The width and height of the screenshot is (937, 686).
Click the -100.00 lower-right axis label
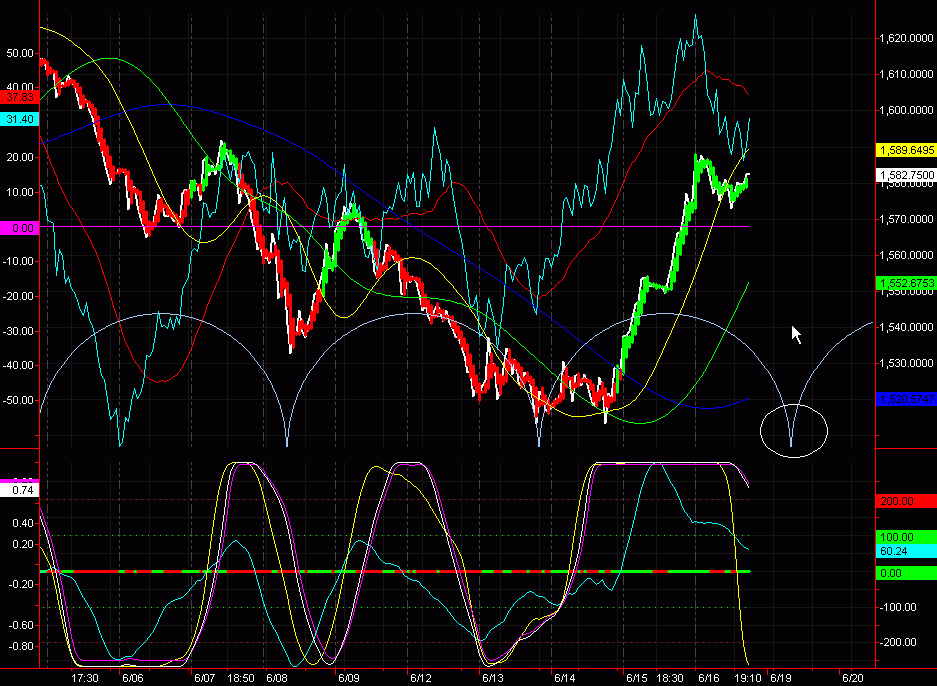coord(898,607)
